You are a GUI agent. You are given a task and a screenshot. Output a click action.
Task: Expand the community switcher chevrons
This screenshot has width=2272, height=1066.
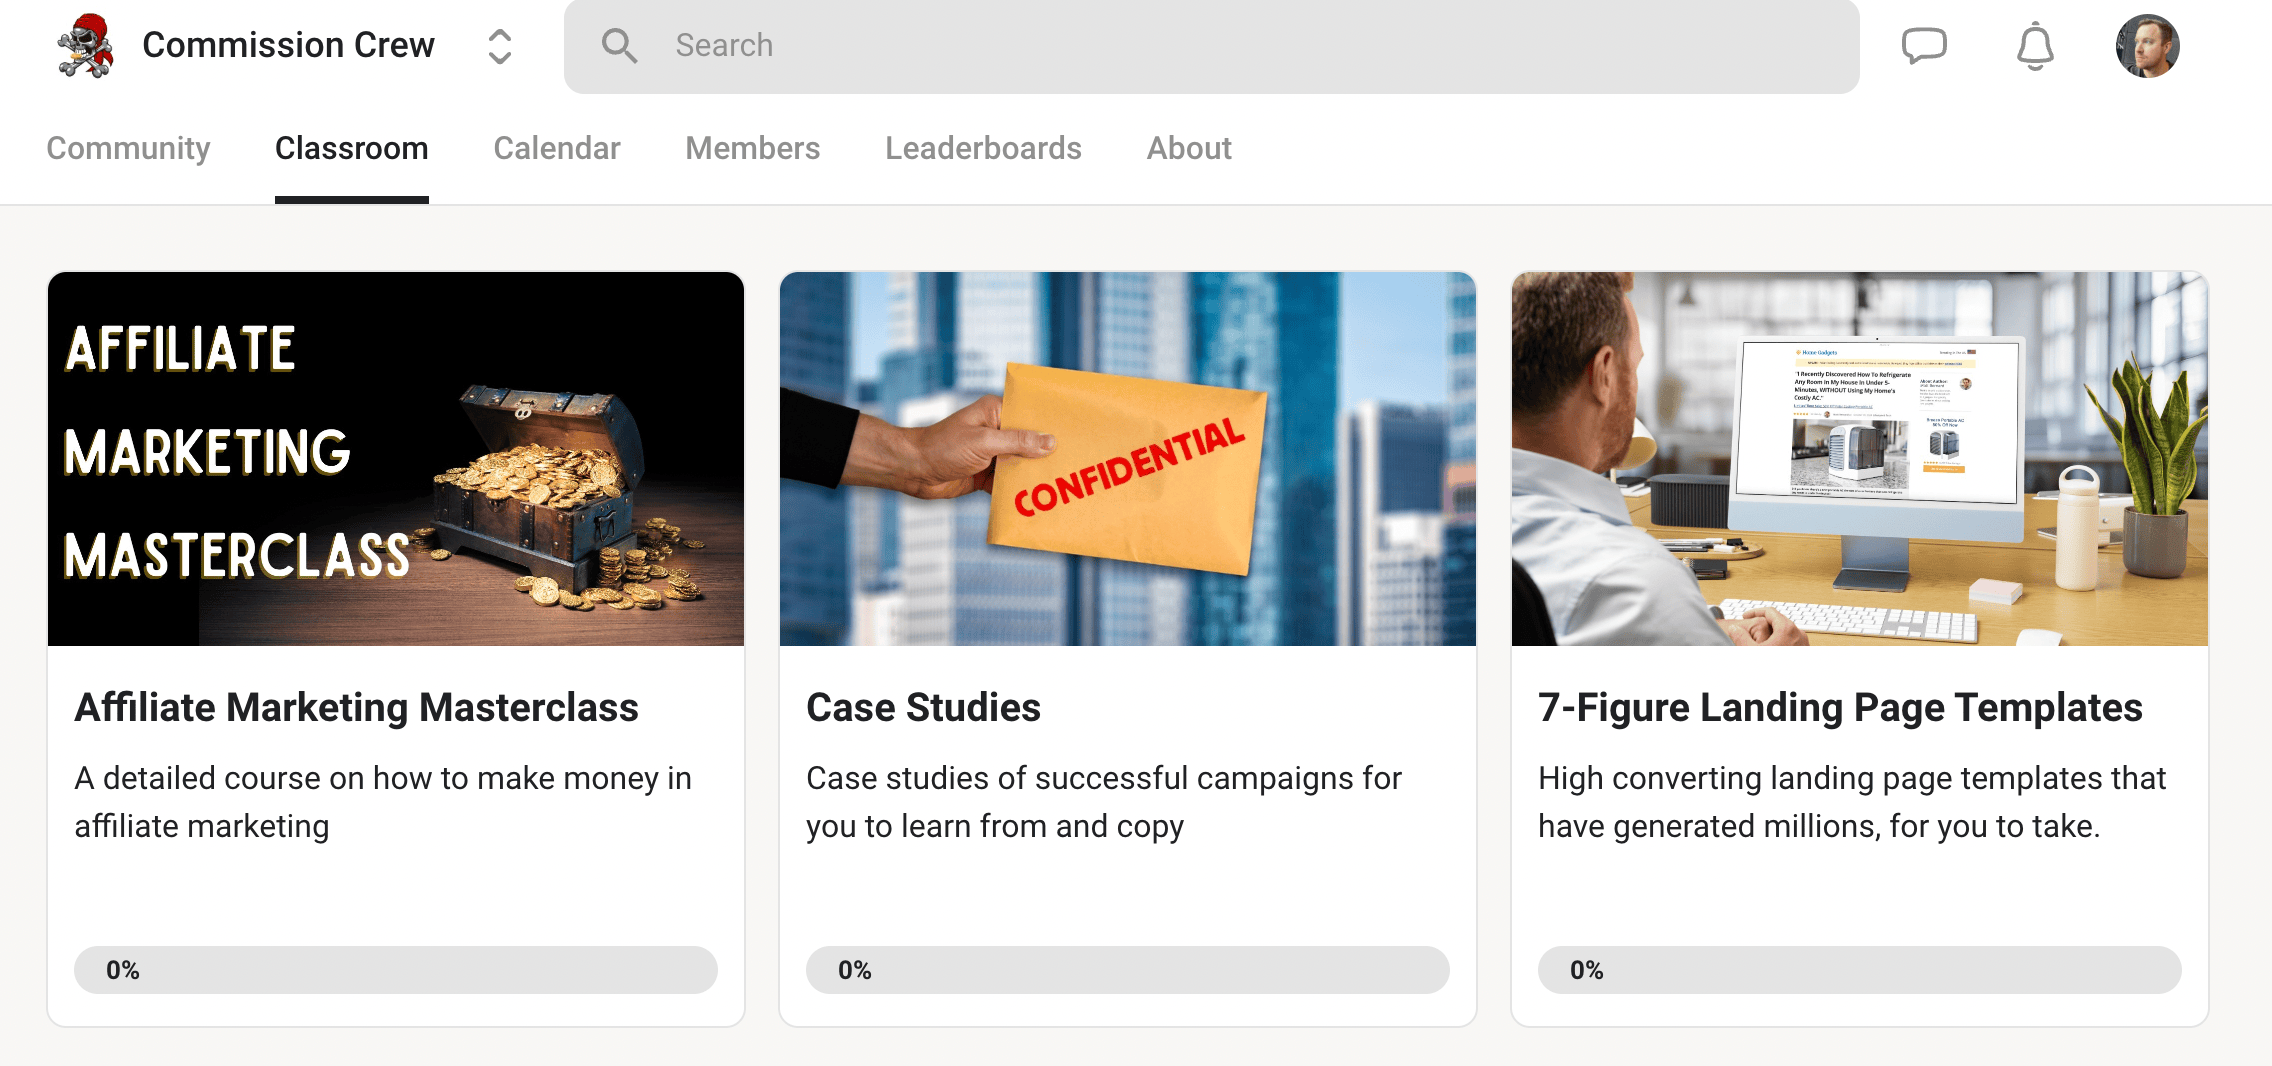coord(500,46)
